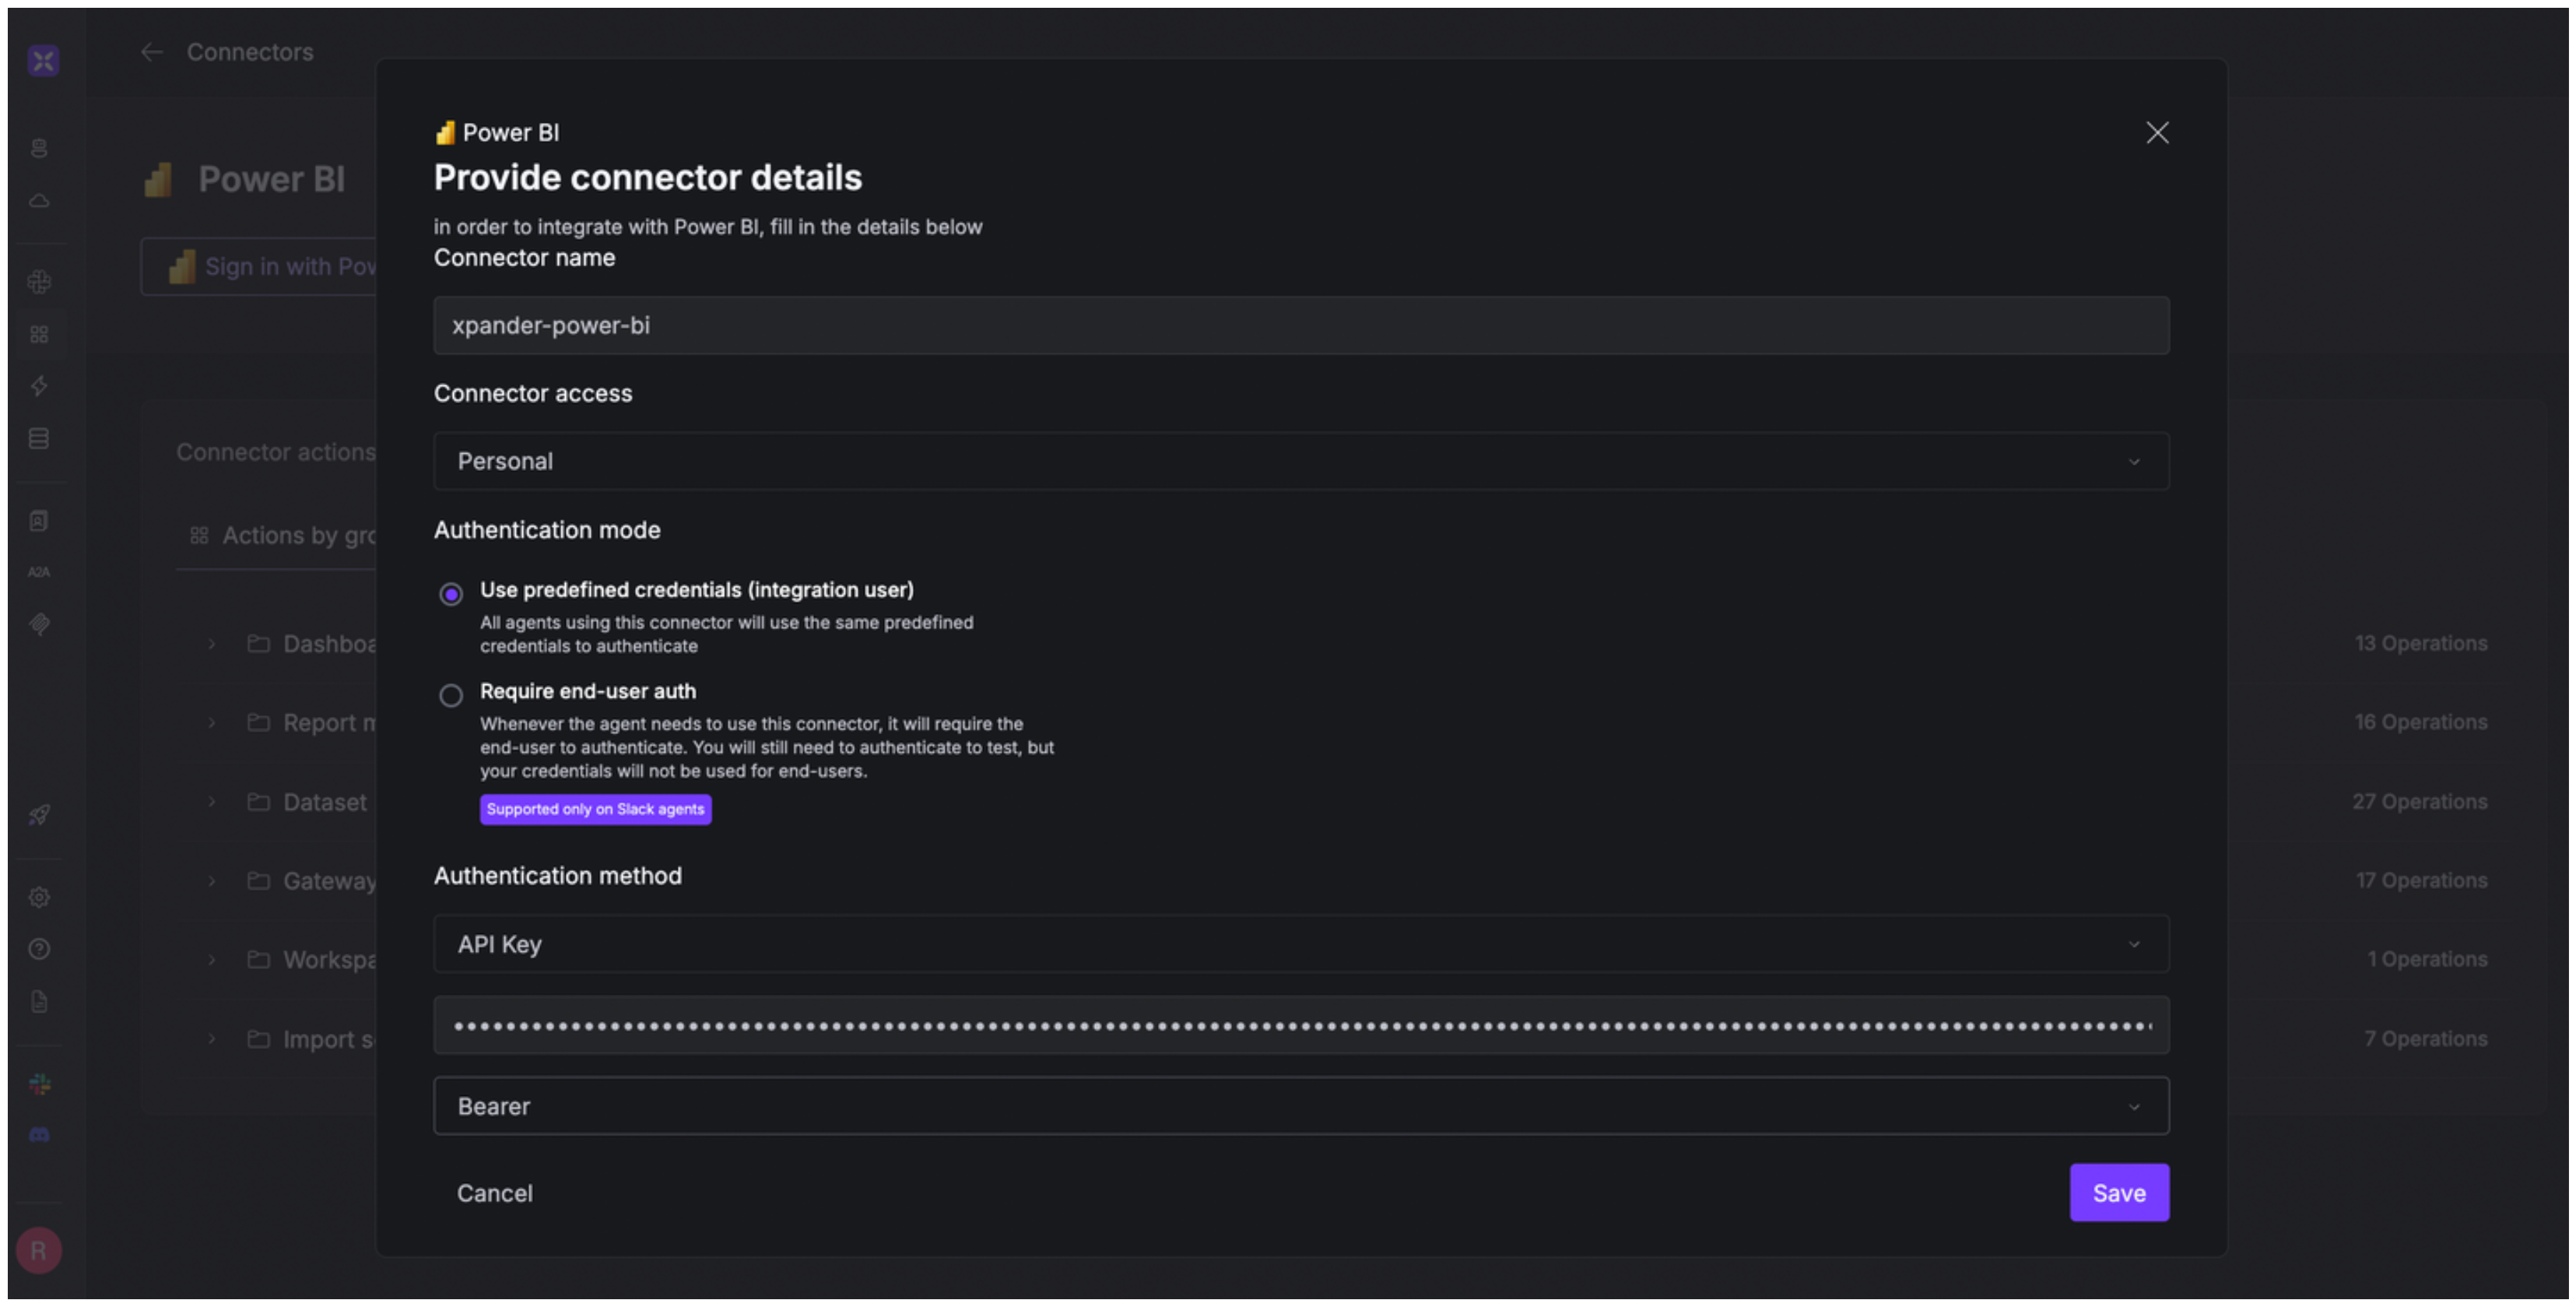Open the settings gear icon in sidebar
This screenshot has width=2576, height=1307.
39,897
